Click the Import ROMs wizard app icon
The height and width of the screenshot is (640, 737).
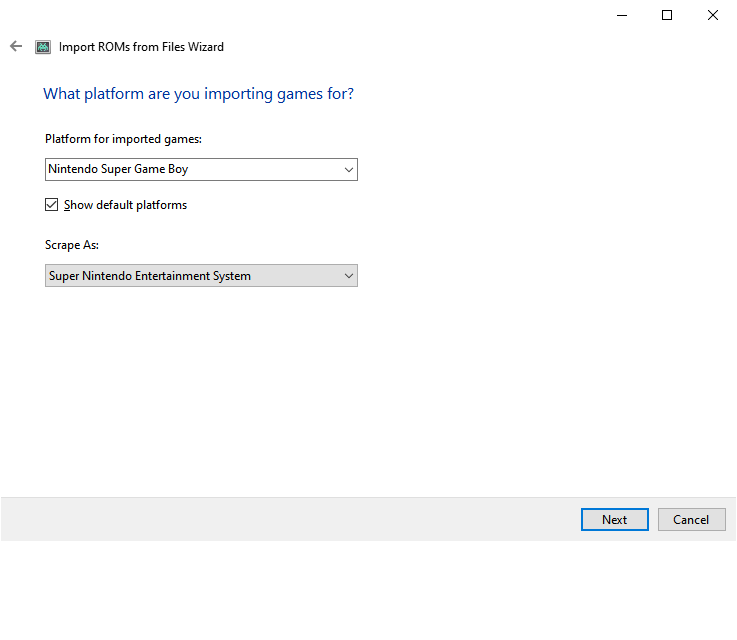click(43, 47)
